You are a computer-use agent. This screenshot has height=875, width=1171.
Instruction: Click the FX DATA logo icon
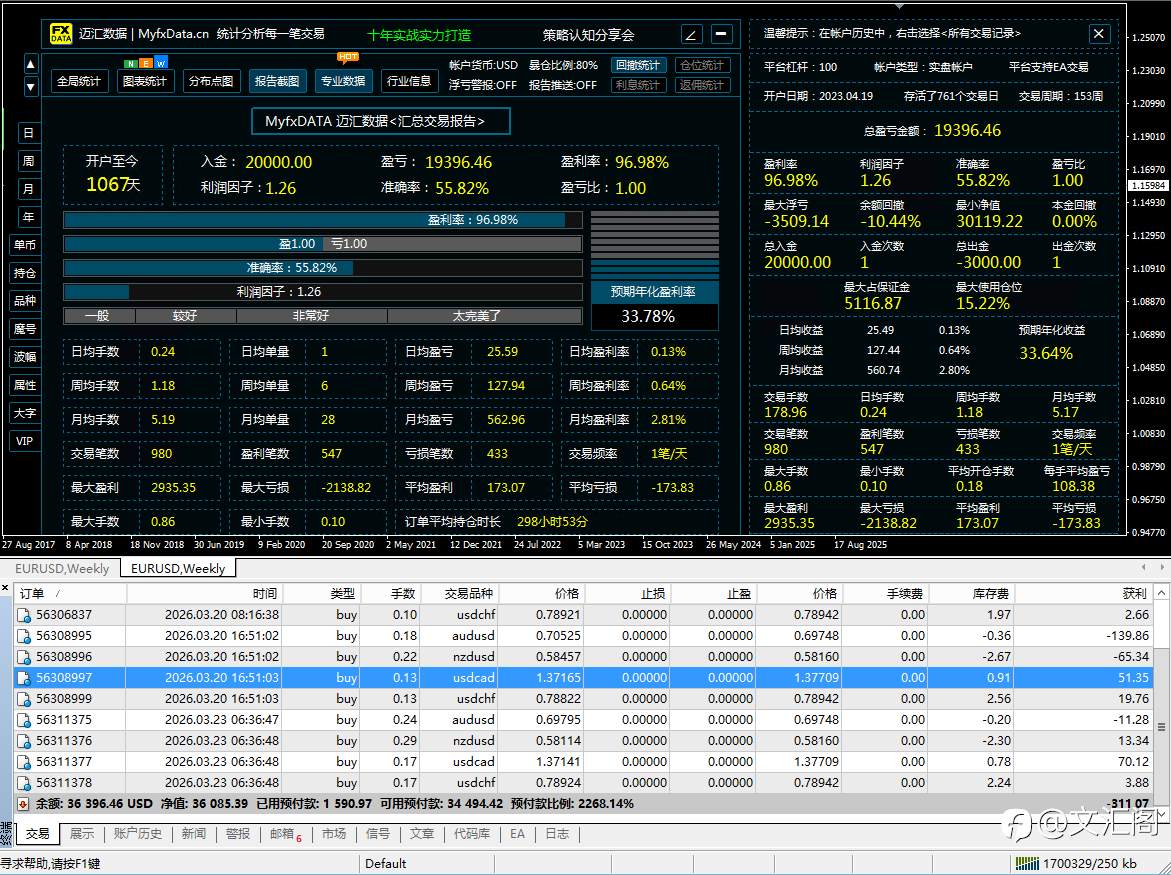[x=61, y=34]
